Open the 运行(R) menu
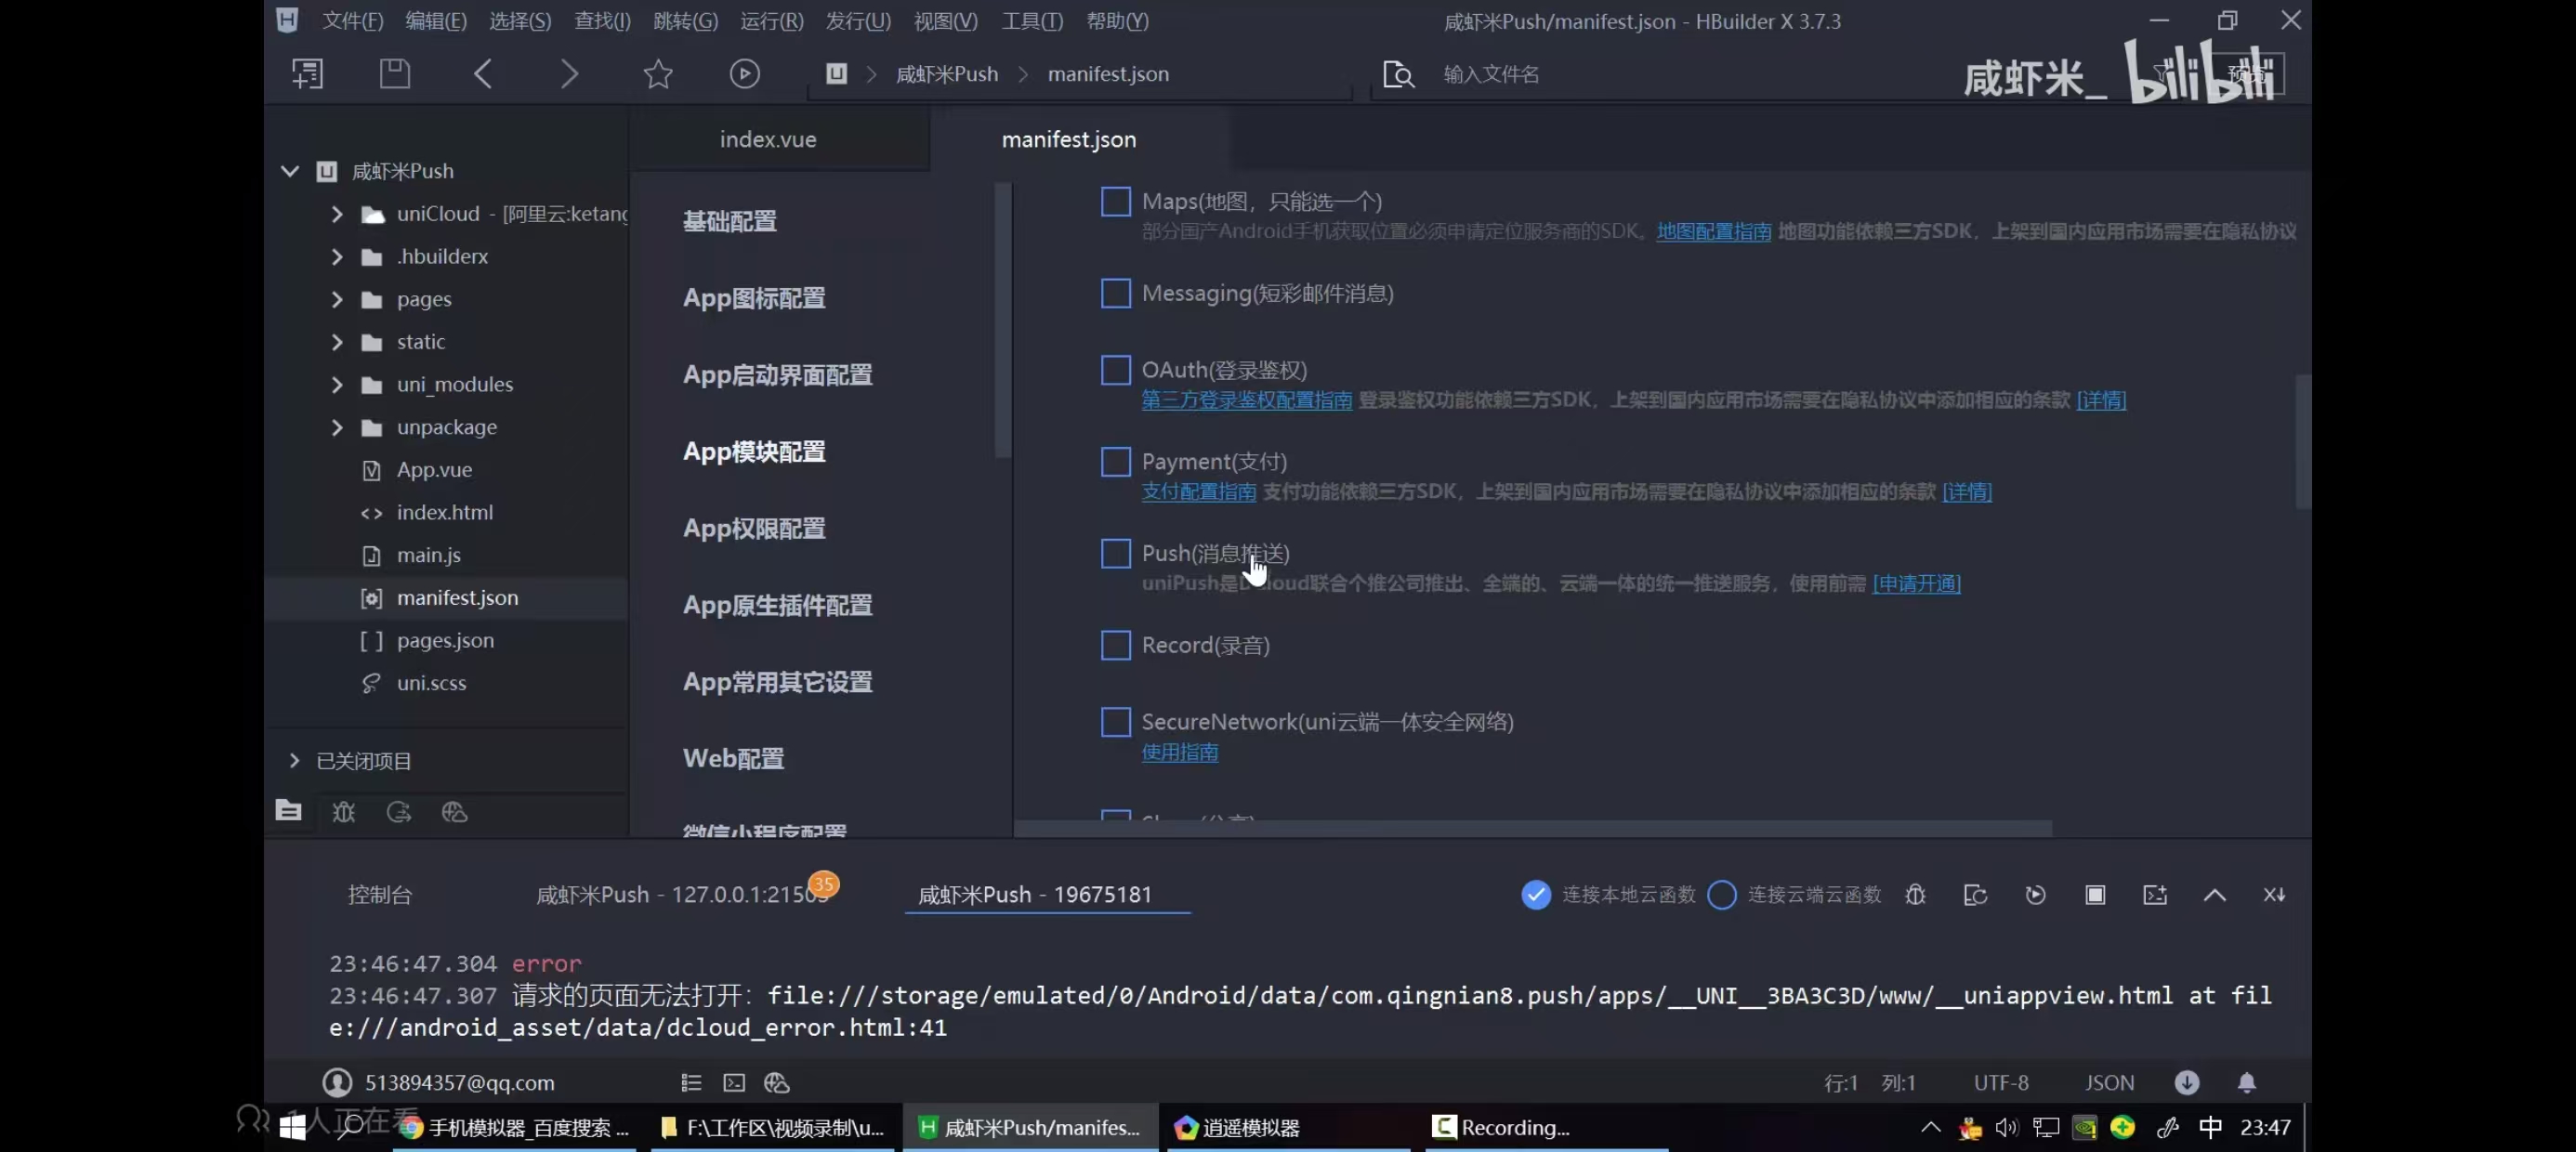This screenshot has height=1152, width=2576. pos(771,21)
